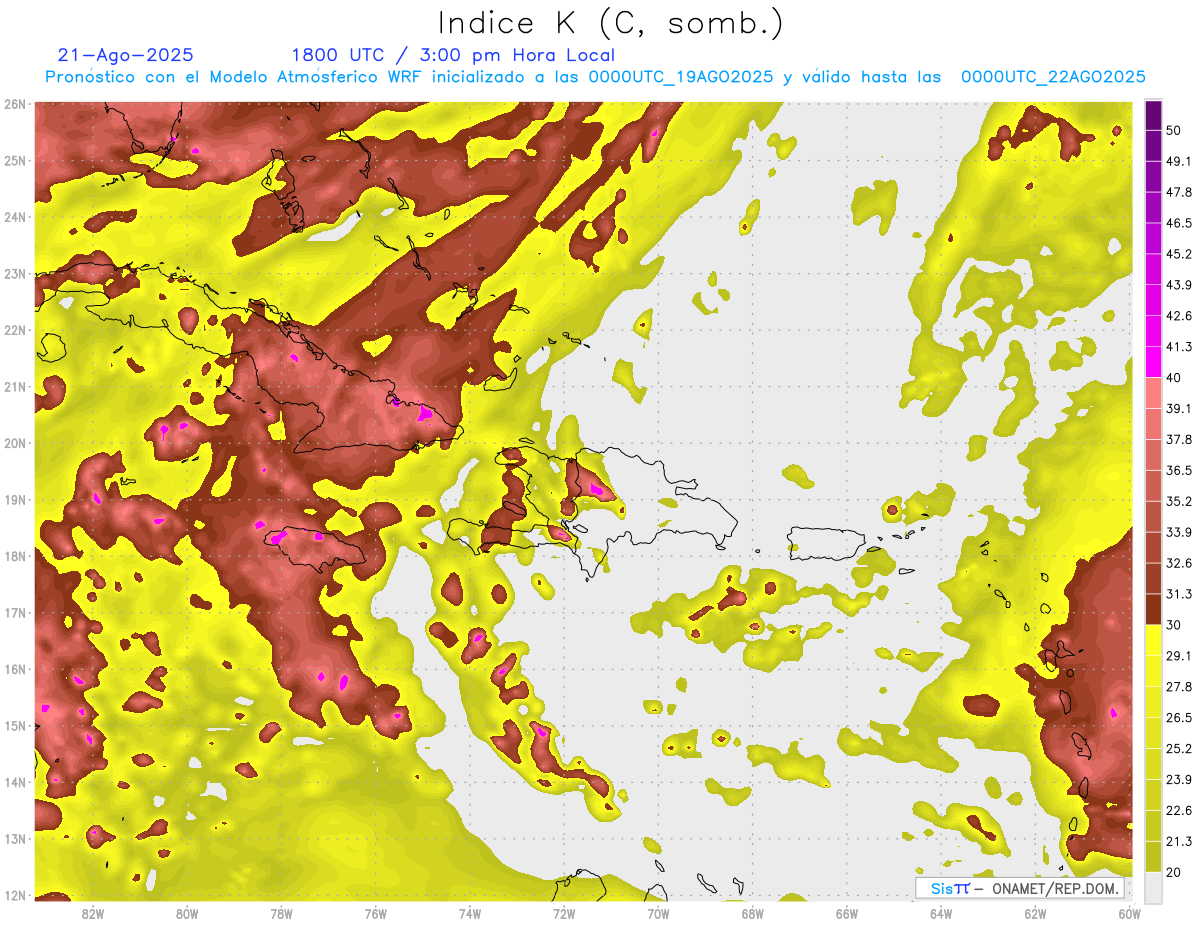Click the longitude label "74W"
Image resolution: width=1200 pixels, height=927 pixels.
coord(470,913)
